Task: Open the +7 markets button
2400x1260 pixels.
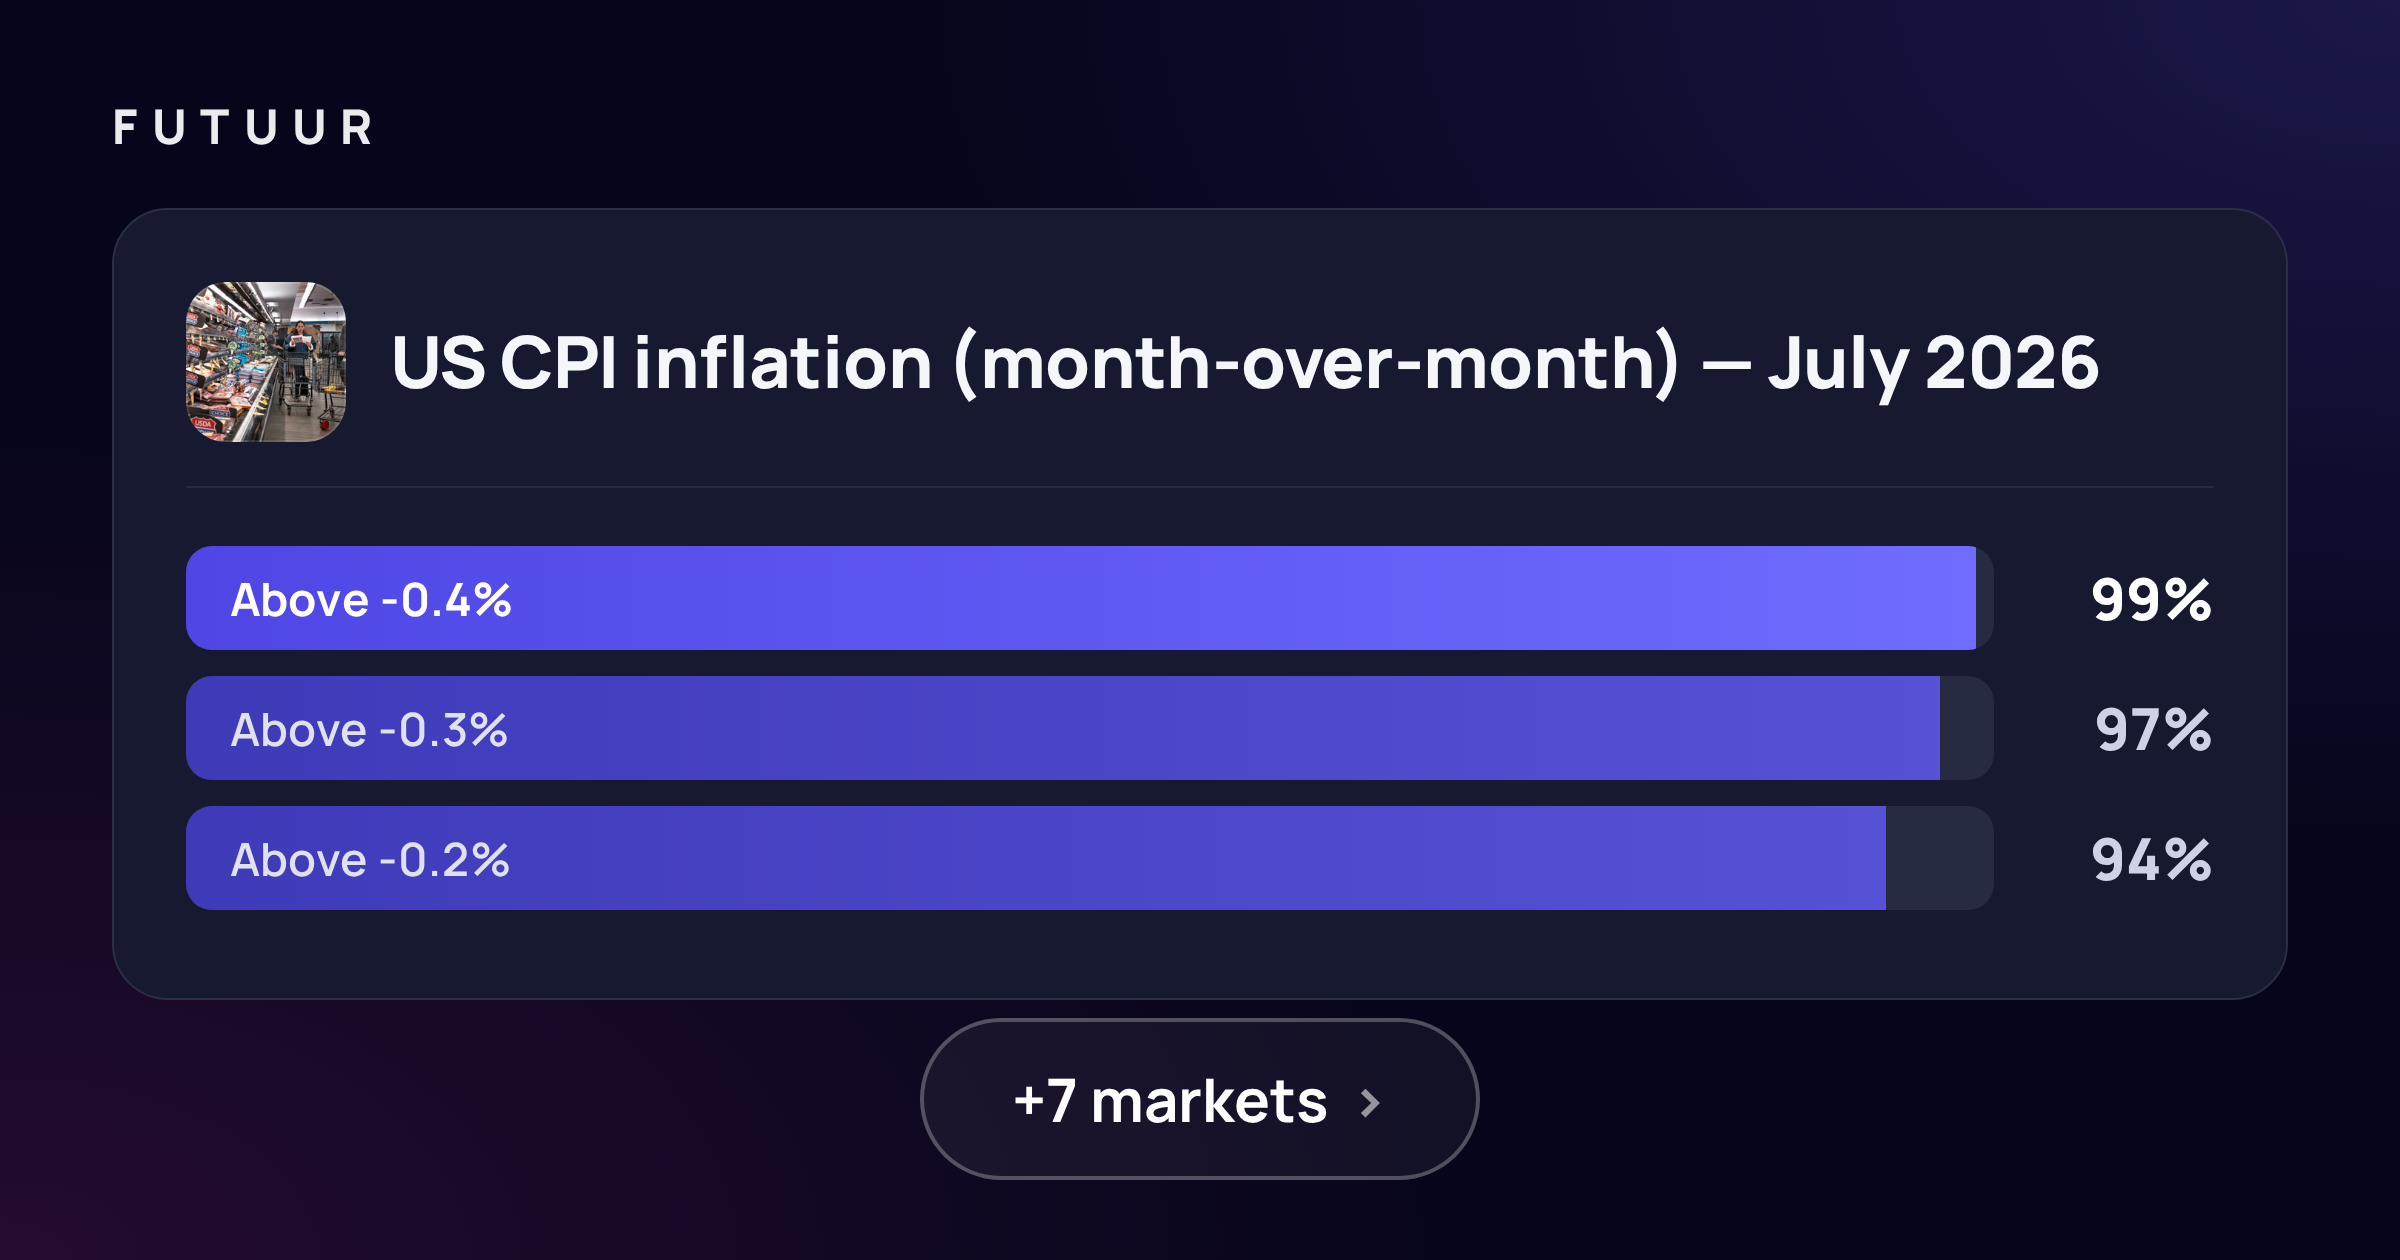Action: point(1200,1099)
